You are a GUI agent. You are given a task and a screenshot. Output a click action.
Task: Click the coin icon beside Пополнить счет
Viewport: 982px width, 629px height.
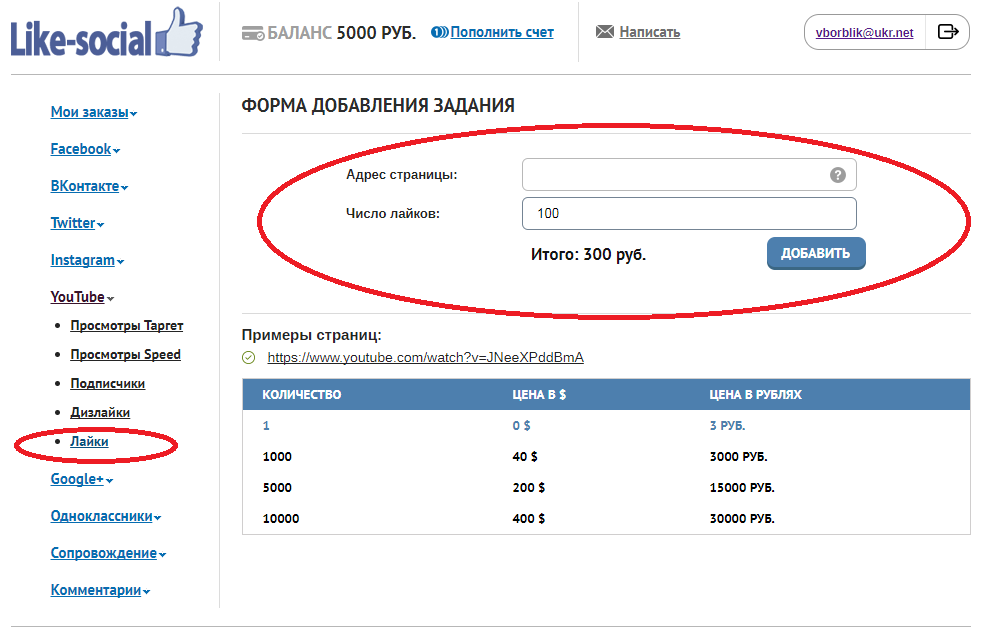pos(439,32)
